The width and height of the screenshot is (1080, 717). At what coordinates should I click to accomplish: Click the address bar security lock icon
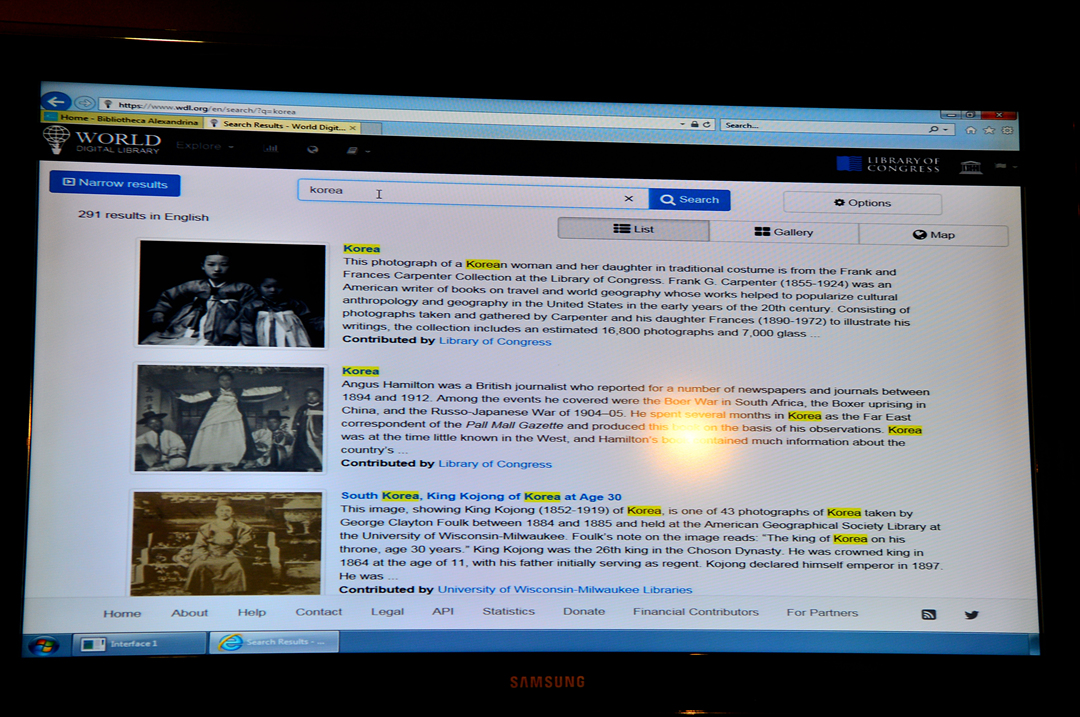pyautogui.click(x=694, y=124)
